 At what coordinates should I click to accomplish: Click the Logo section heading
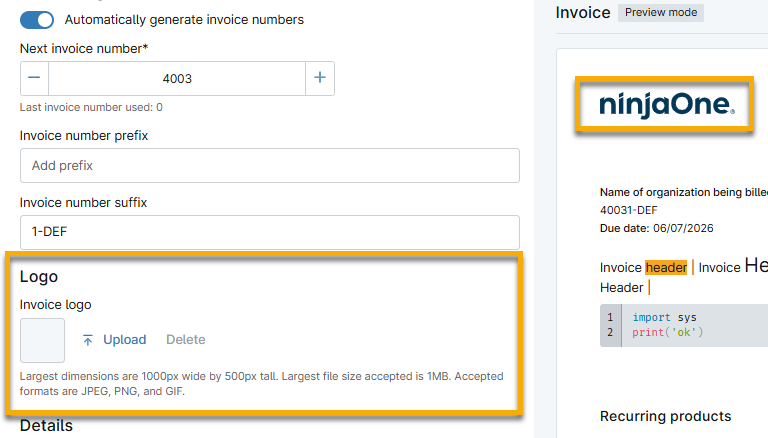[39, 277]
